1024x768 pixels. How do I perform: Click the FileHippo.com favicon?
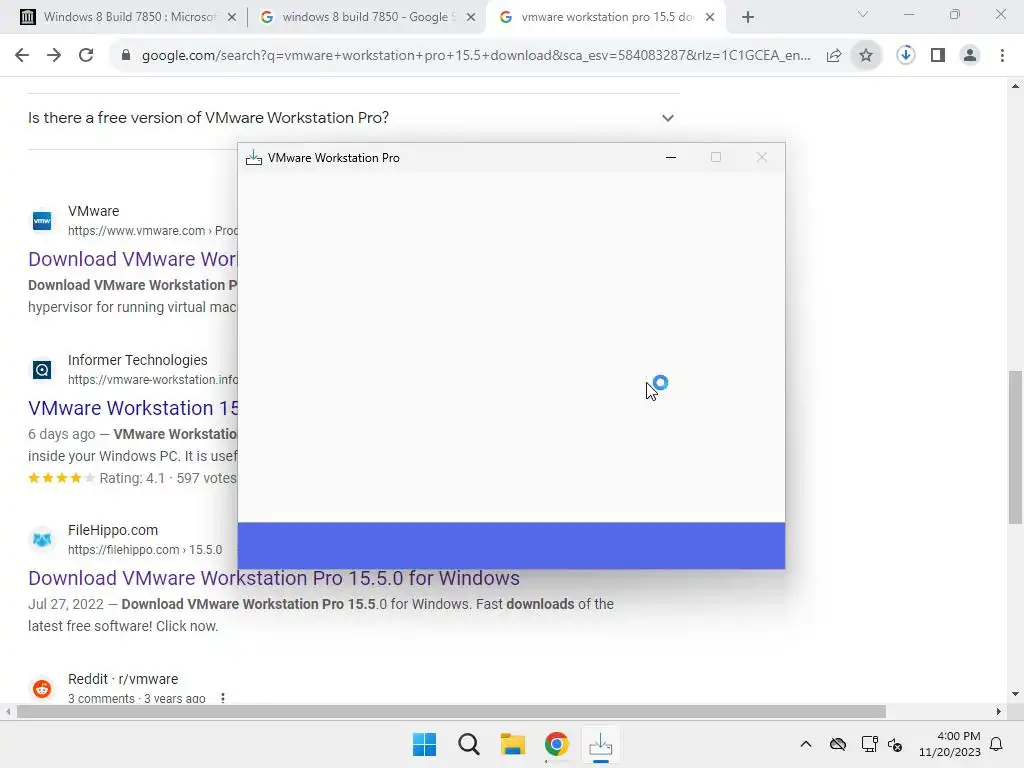(42, 539)
